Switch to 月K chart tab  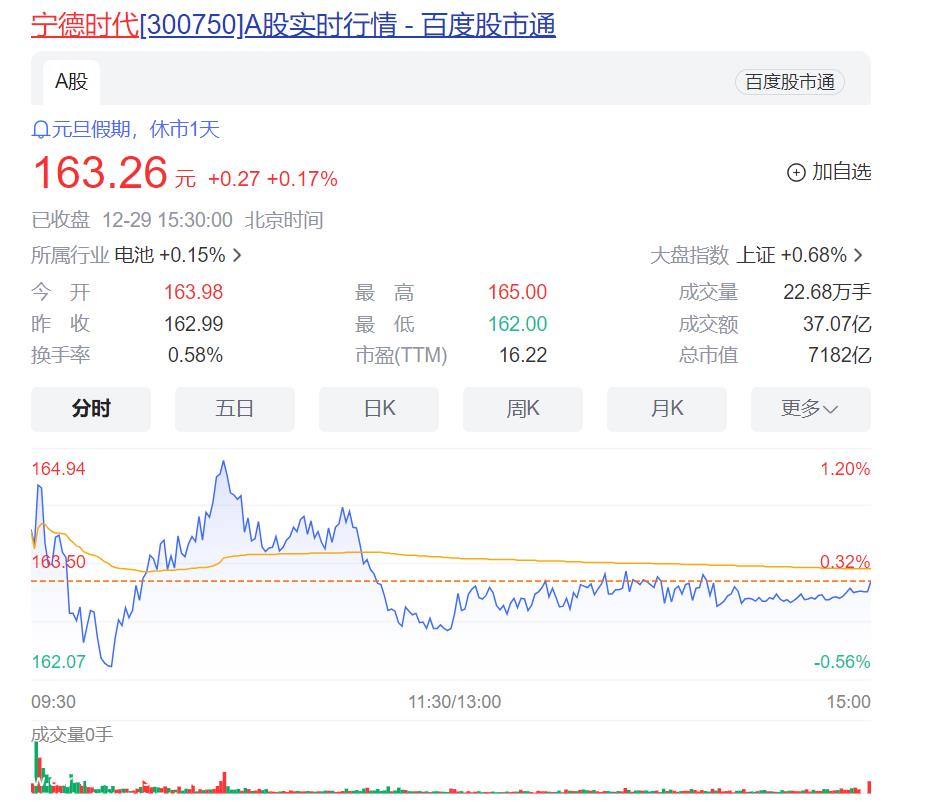click(667, 409)
